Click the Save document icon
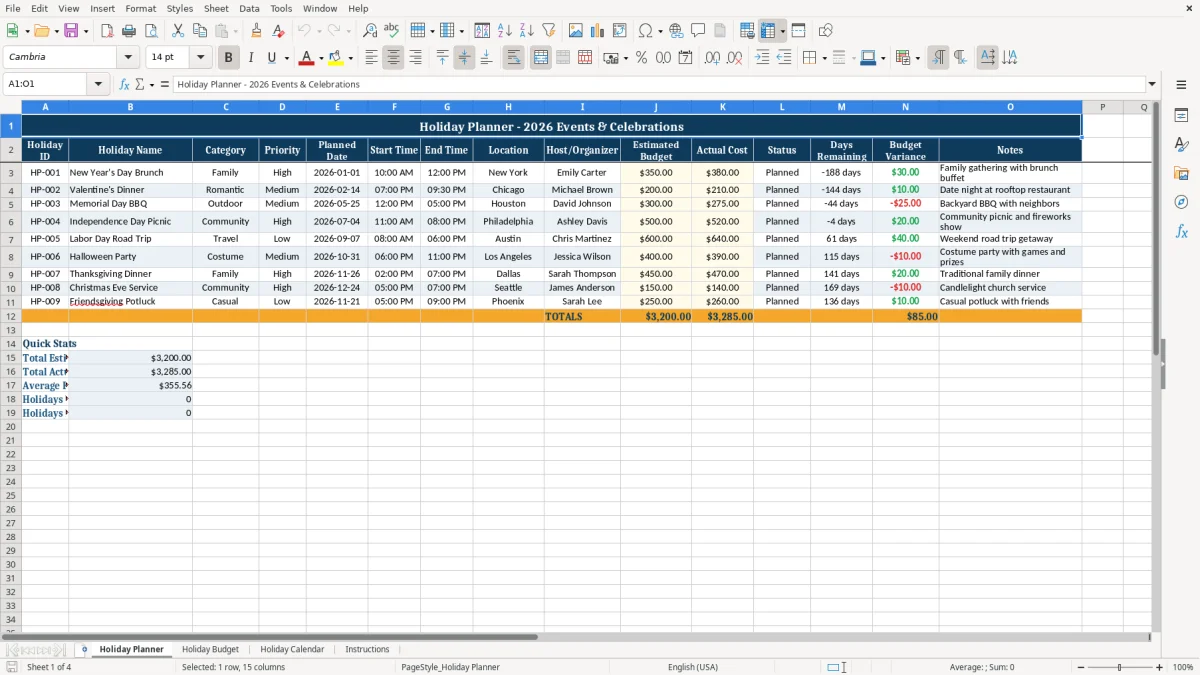Image resolution: width=1200 pixels, height=675 pixels. [71, 31]
